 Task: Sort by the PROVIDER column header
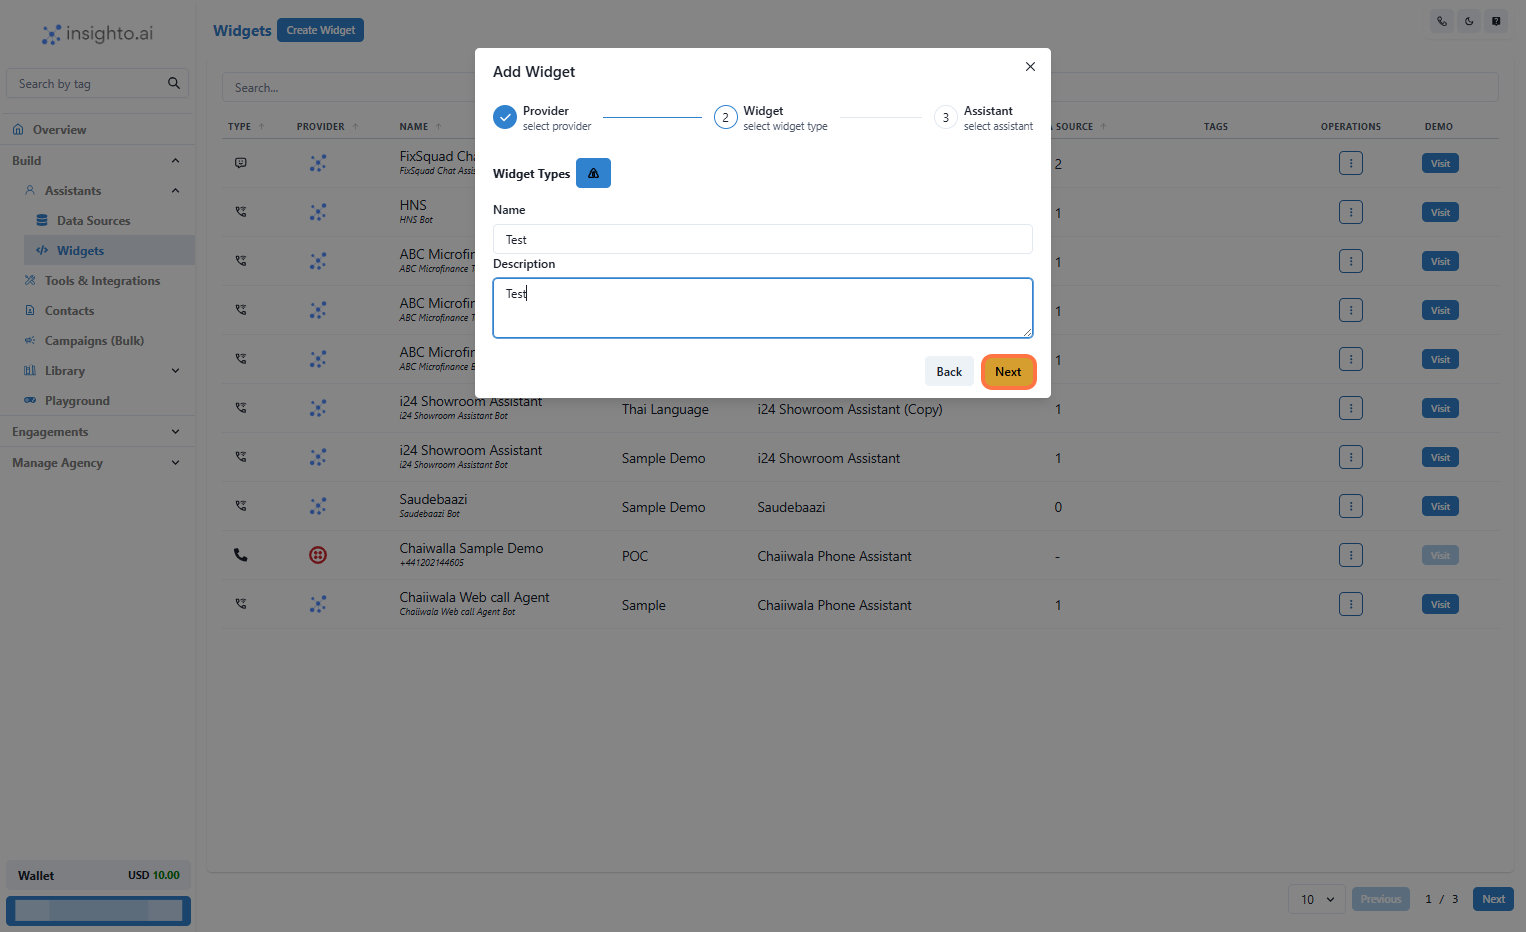[327, 127]
